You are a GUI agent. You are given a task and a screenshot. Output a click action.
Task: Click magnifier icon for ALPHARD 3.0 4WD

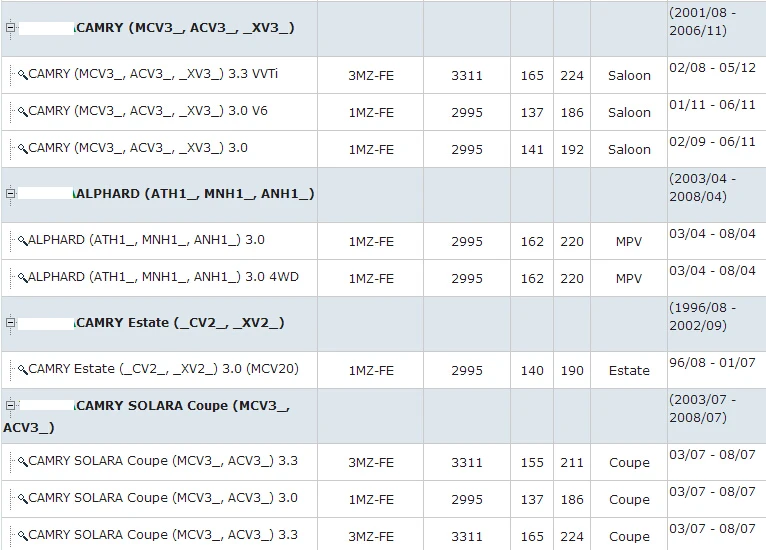22,278
